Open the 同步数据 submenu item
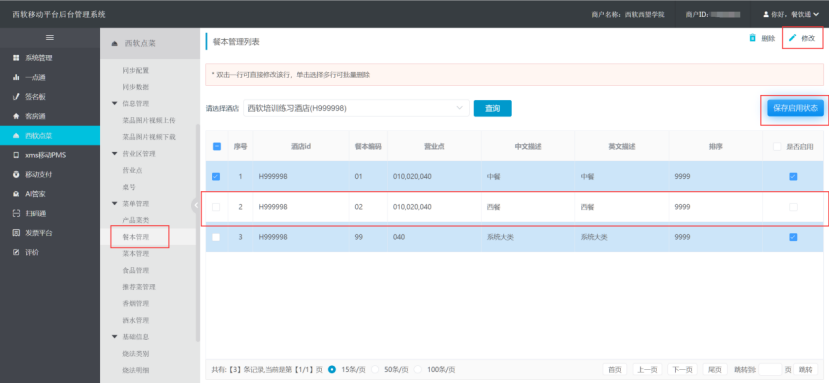Viewport: 830px width, 383px height. 136,87
